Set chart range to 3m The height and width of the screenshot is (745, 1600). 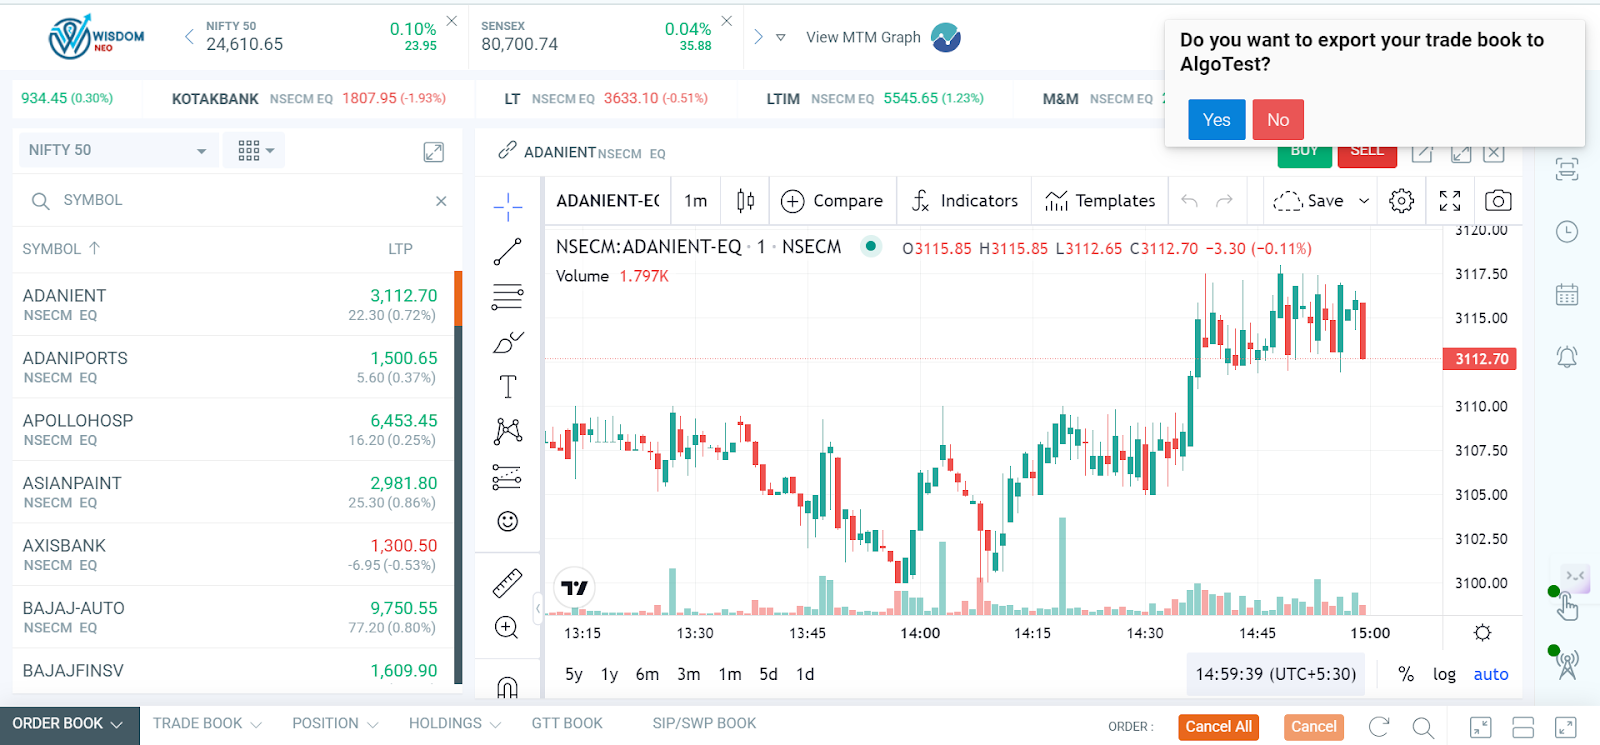pos(689,674)
